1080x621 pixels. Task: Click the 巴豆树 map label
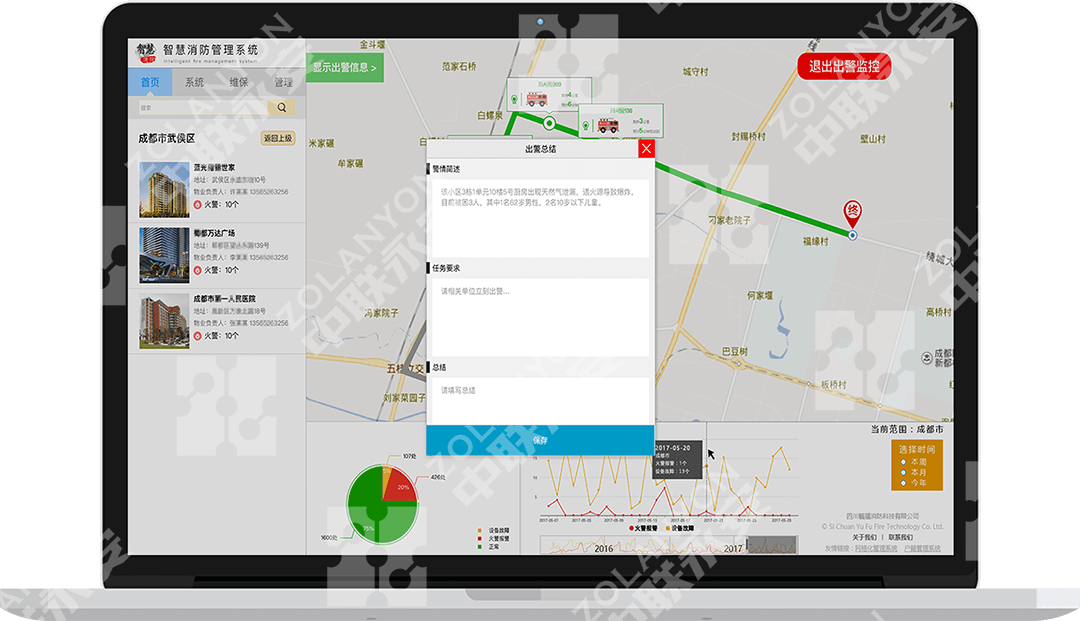coord(735,351)
